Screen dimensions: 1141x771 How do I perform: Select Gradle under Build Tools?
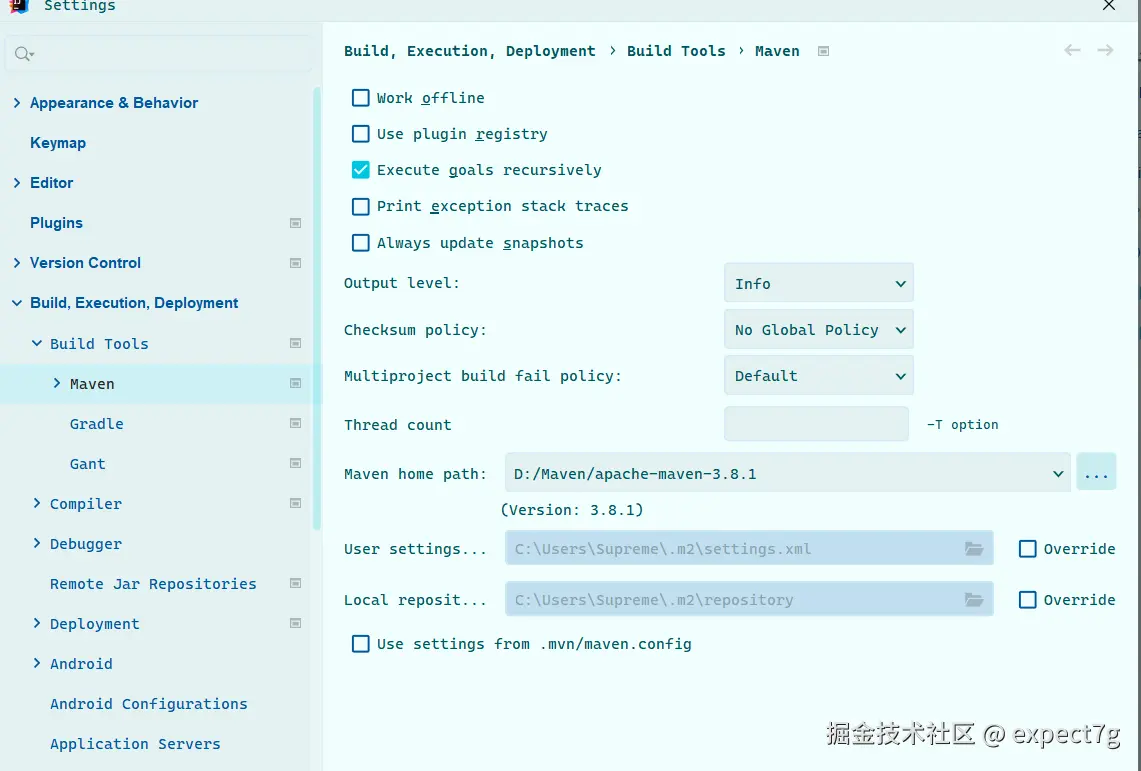(x=96, y=423)
